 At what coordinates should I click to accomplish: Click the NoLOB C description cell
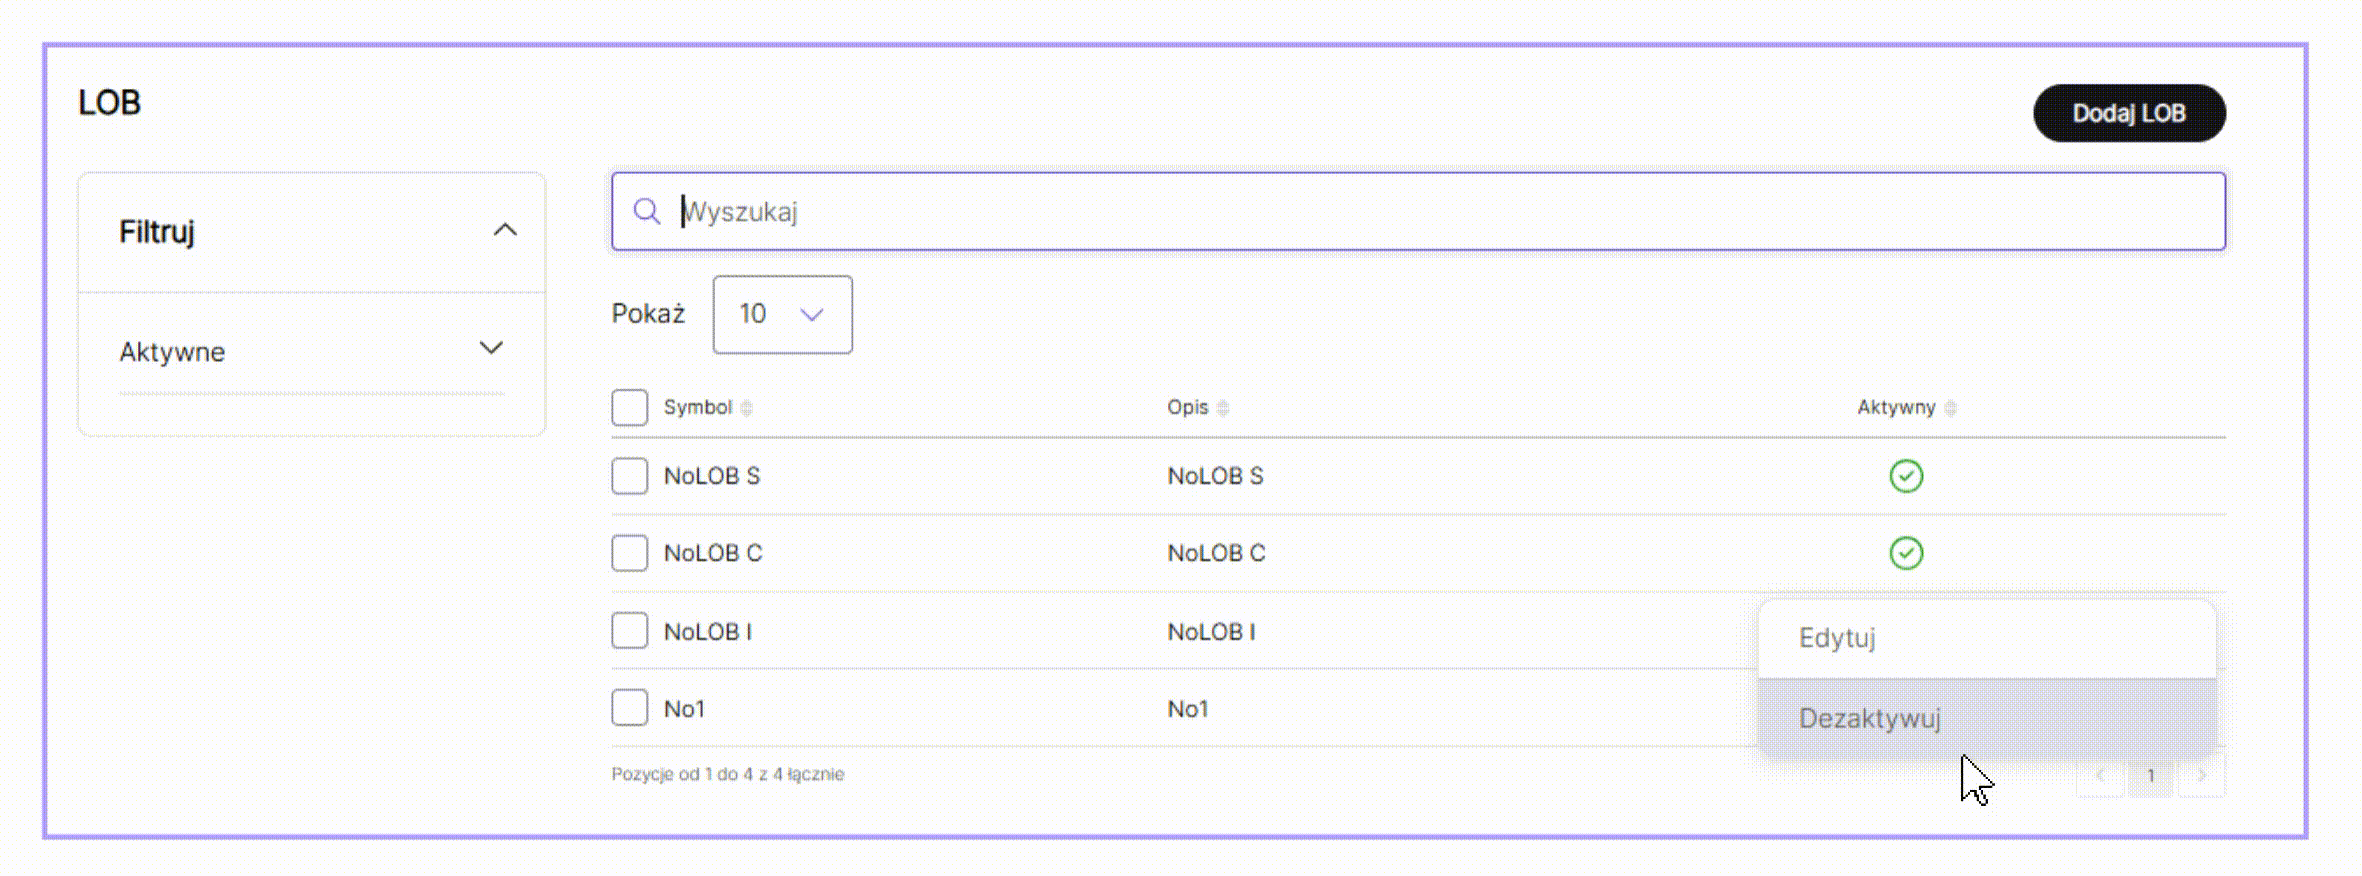pos(1216,553)
